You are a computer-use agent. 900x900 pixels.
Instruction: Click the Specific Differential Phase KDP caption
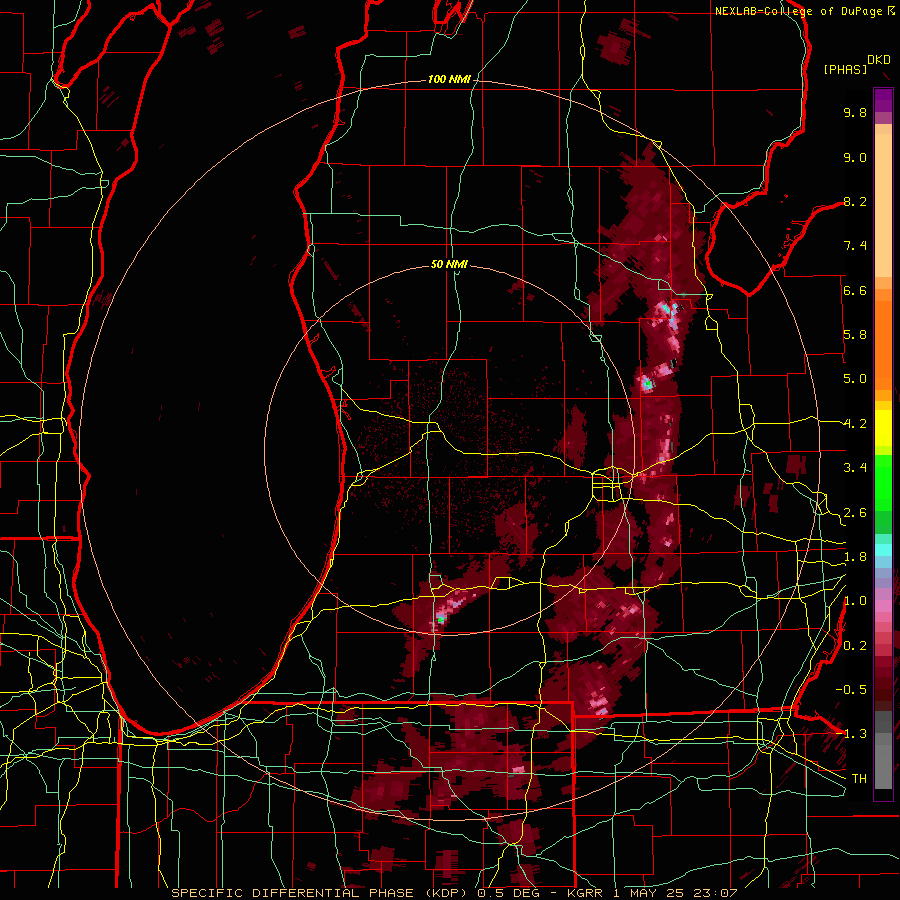(454, 893)
